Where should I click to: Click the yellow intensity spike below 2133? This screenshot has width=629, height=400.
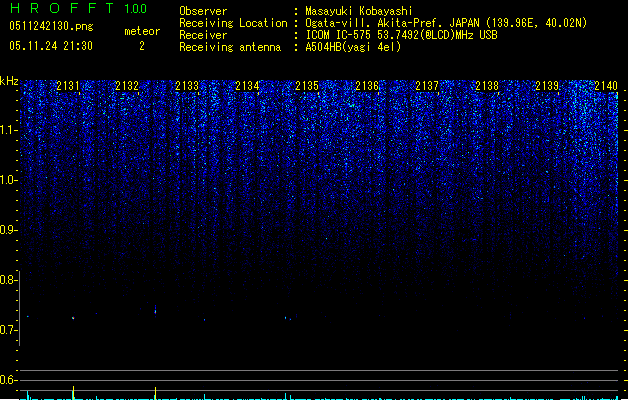click(x=155, y=393)
